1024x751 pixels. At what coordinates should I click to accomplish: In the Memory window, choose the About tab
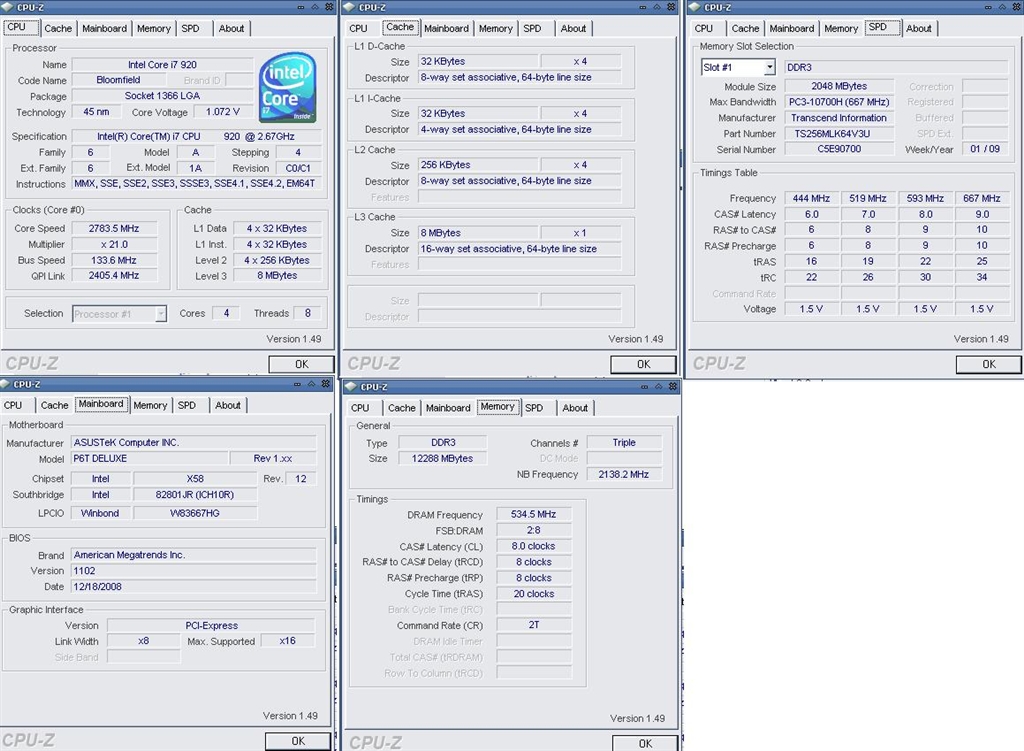pos(575,408)
